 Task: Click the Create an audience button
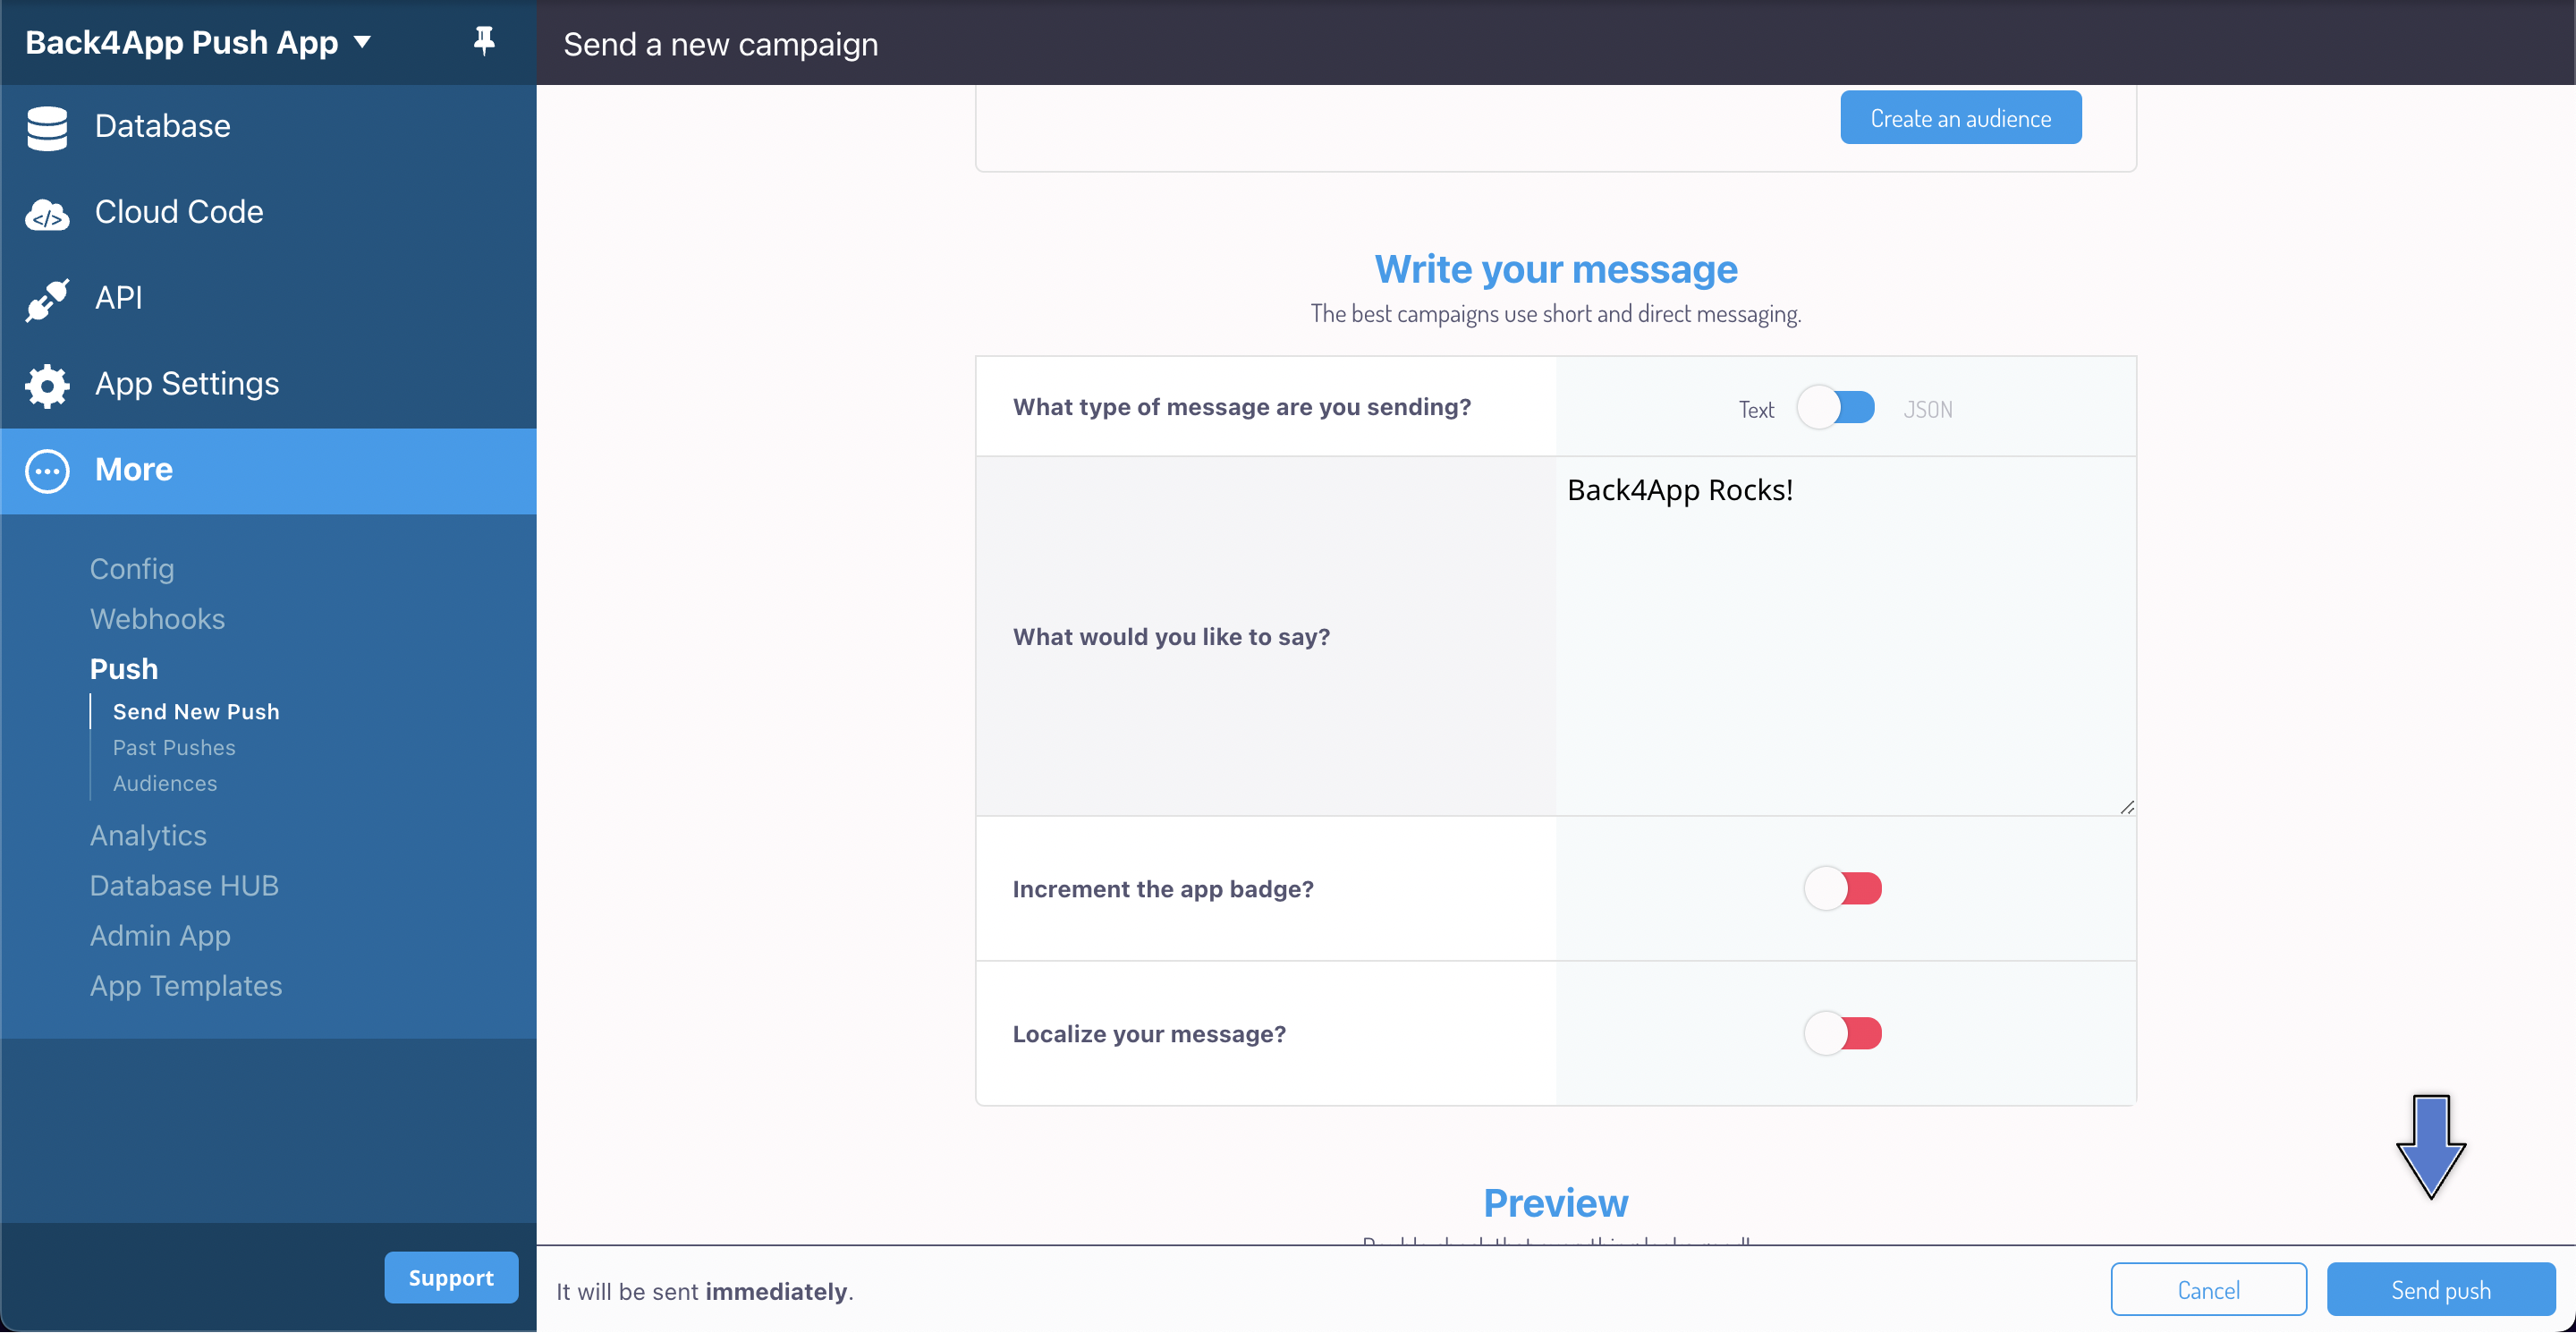pyautogui.click(x=1961, y=118)
